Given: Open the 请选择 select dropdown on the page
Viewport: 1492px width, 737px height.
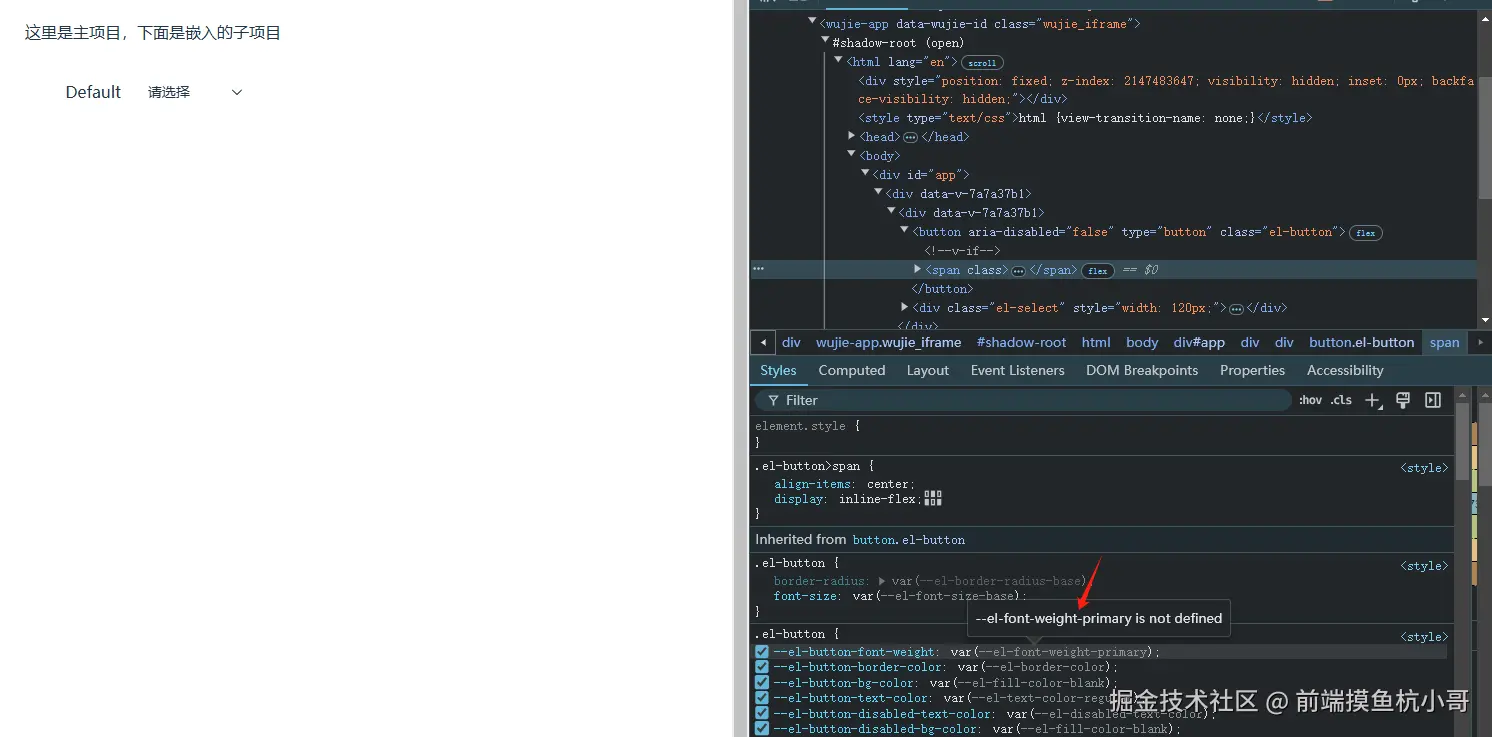Looking at the screenshot, I should tap(196, 91).
